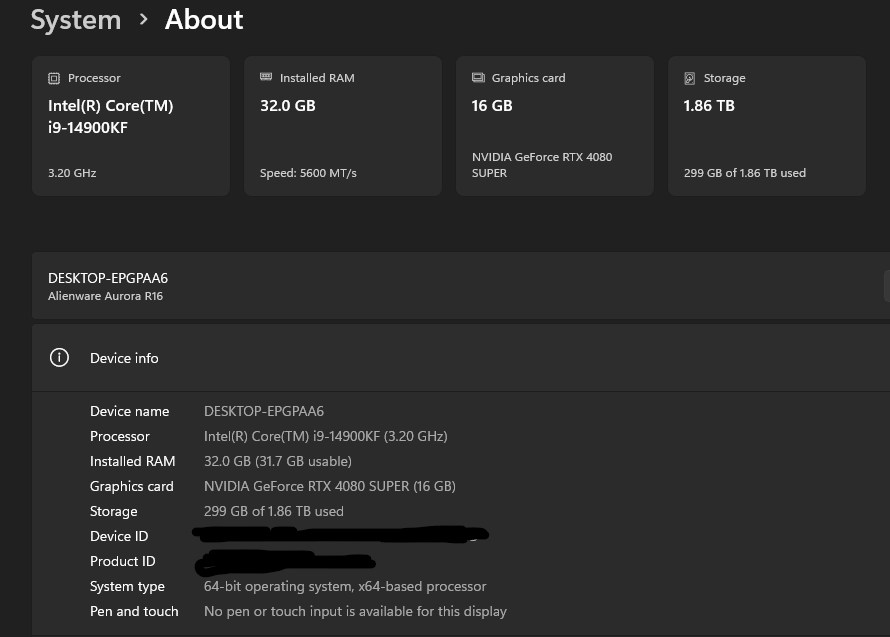Click the Speed: 5600 MT/s text

pos(308,173)
